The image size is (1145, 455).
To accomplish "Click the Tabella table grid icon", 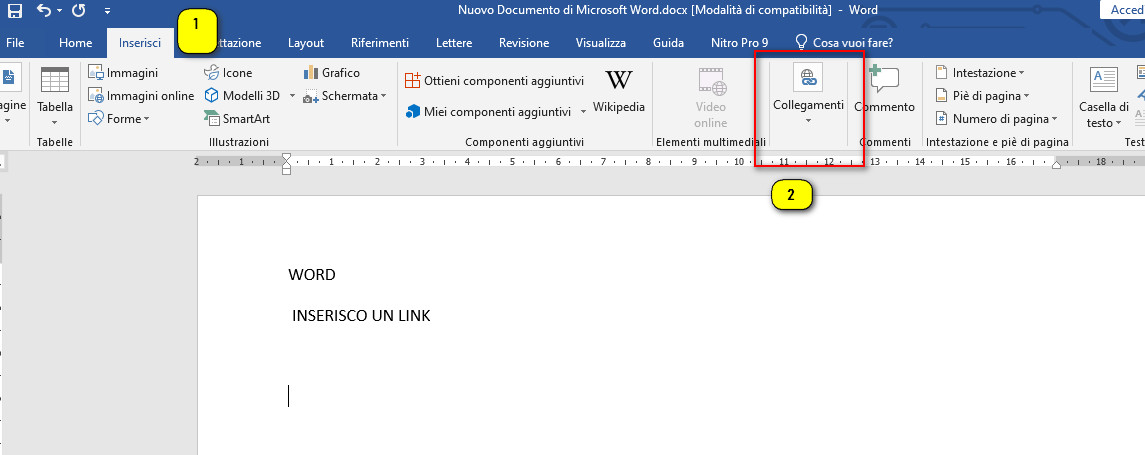I will tap(55, 80).
